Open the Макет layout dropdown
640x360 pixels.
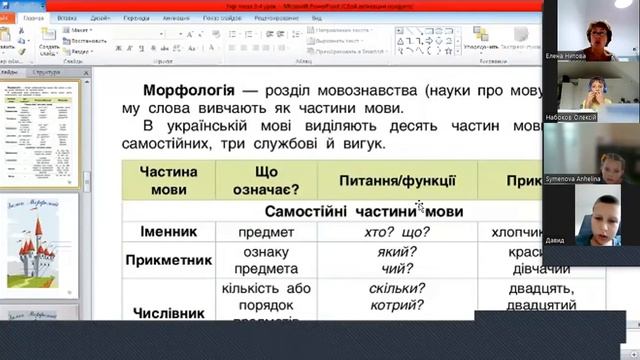(78, 30)
